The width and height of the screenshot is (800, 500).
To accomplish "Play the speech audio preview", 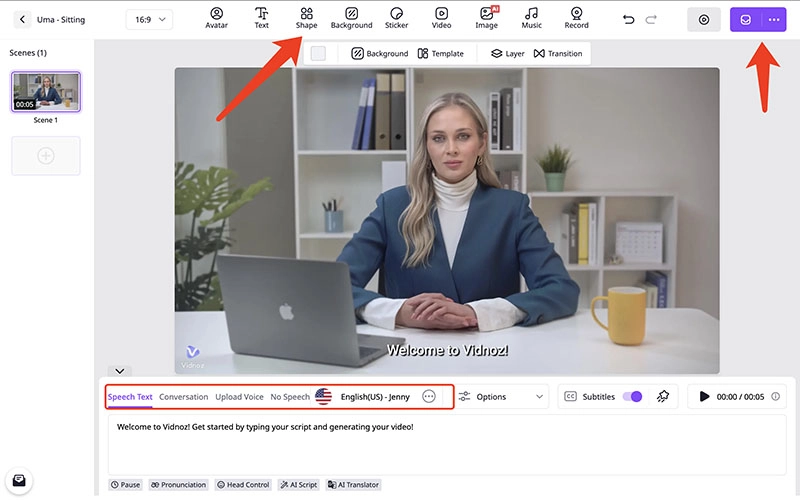I will (x=704, y=397).
